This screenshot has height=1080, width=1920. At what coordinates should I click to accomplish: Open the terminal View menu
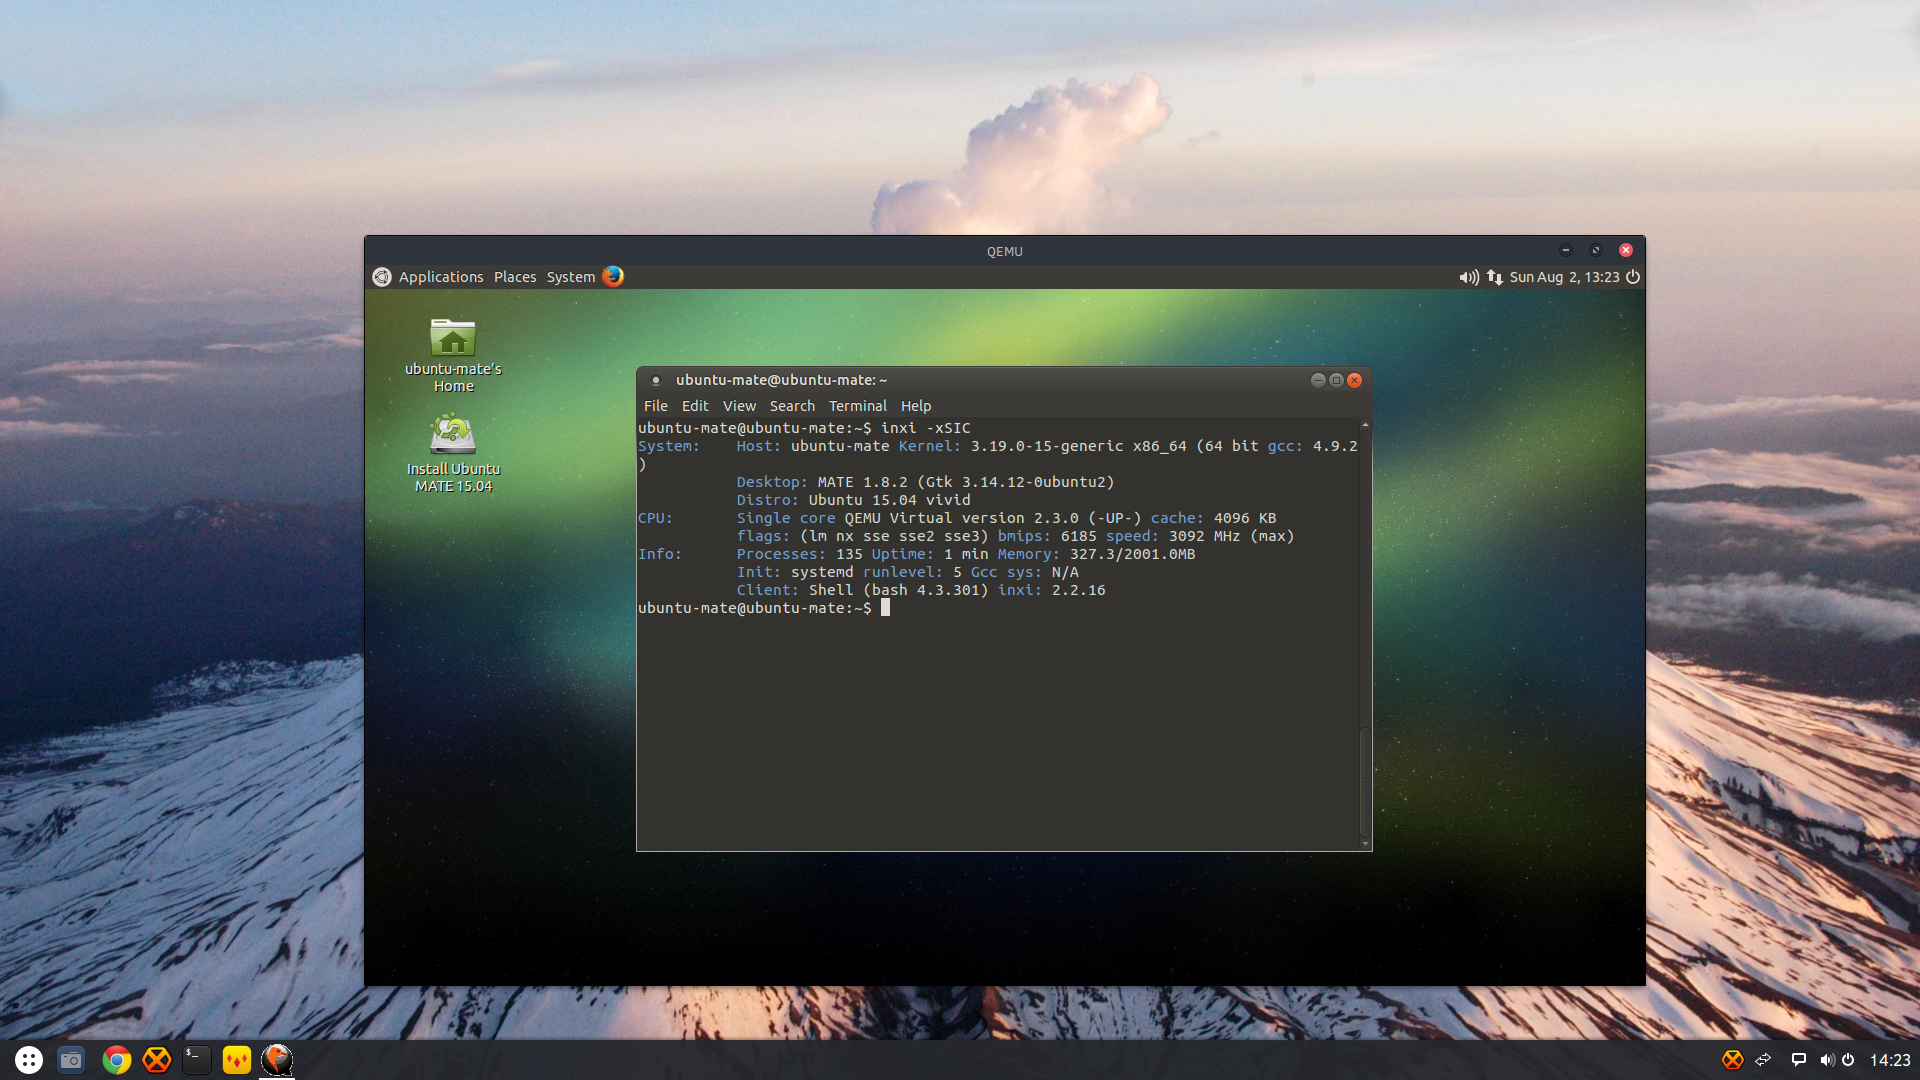(739, 406)
